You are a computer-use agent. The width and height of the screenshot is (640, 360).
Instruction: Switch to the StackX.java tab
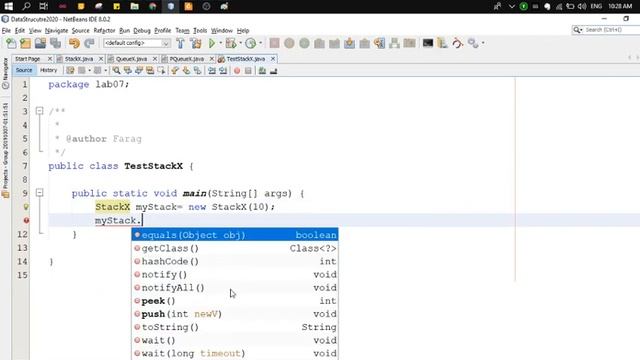79,59
